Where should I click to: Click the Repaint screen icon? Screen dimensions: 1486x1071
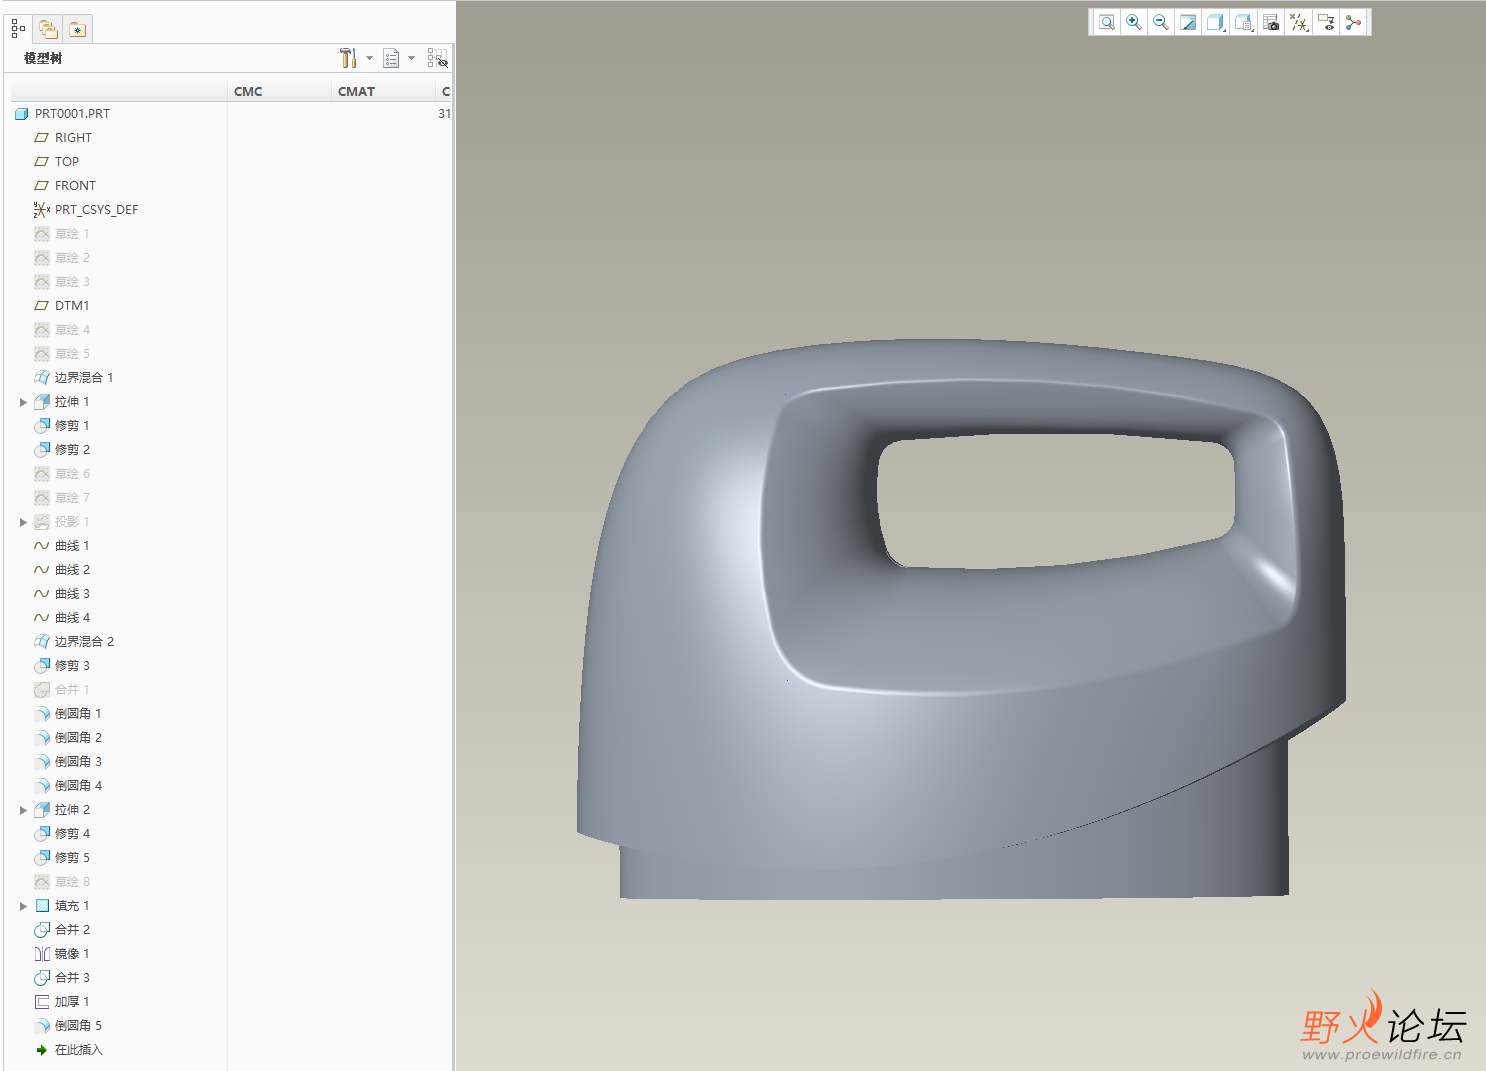click(1188, 22)
